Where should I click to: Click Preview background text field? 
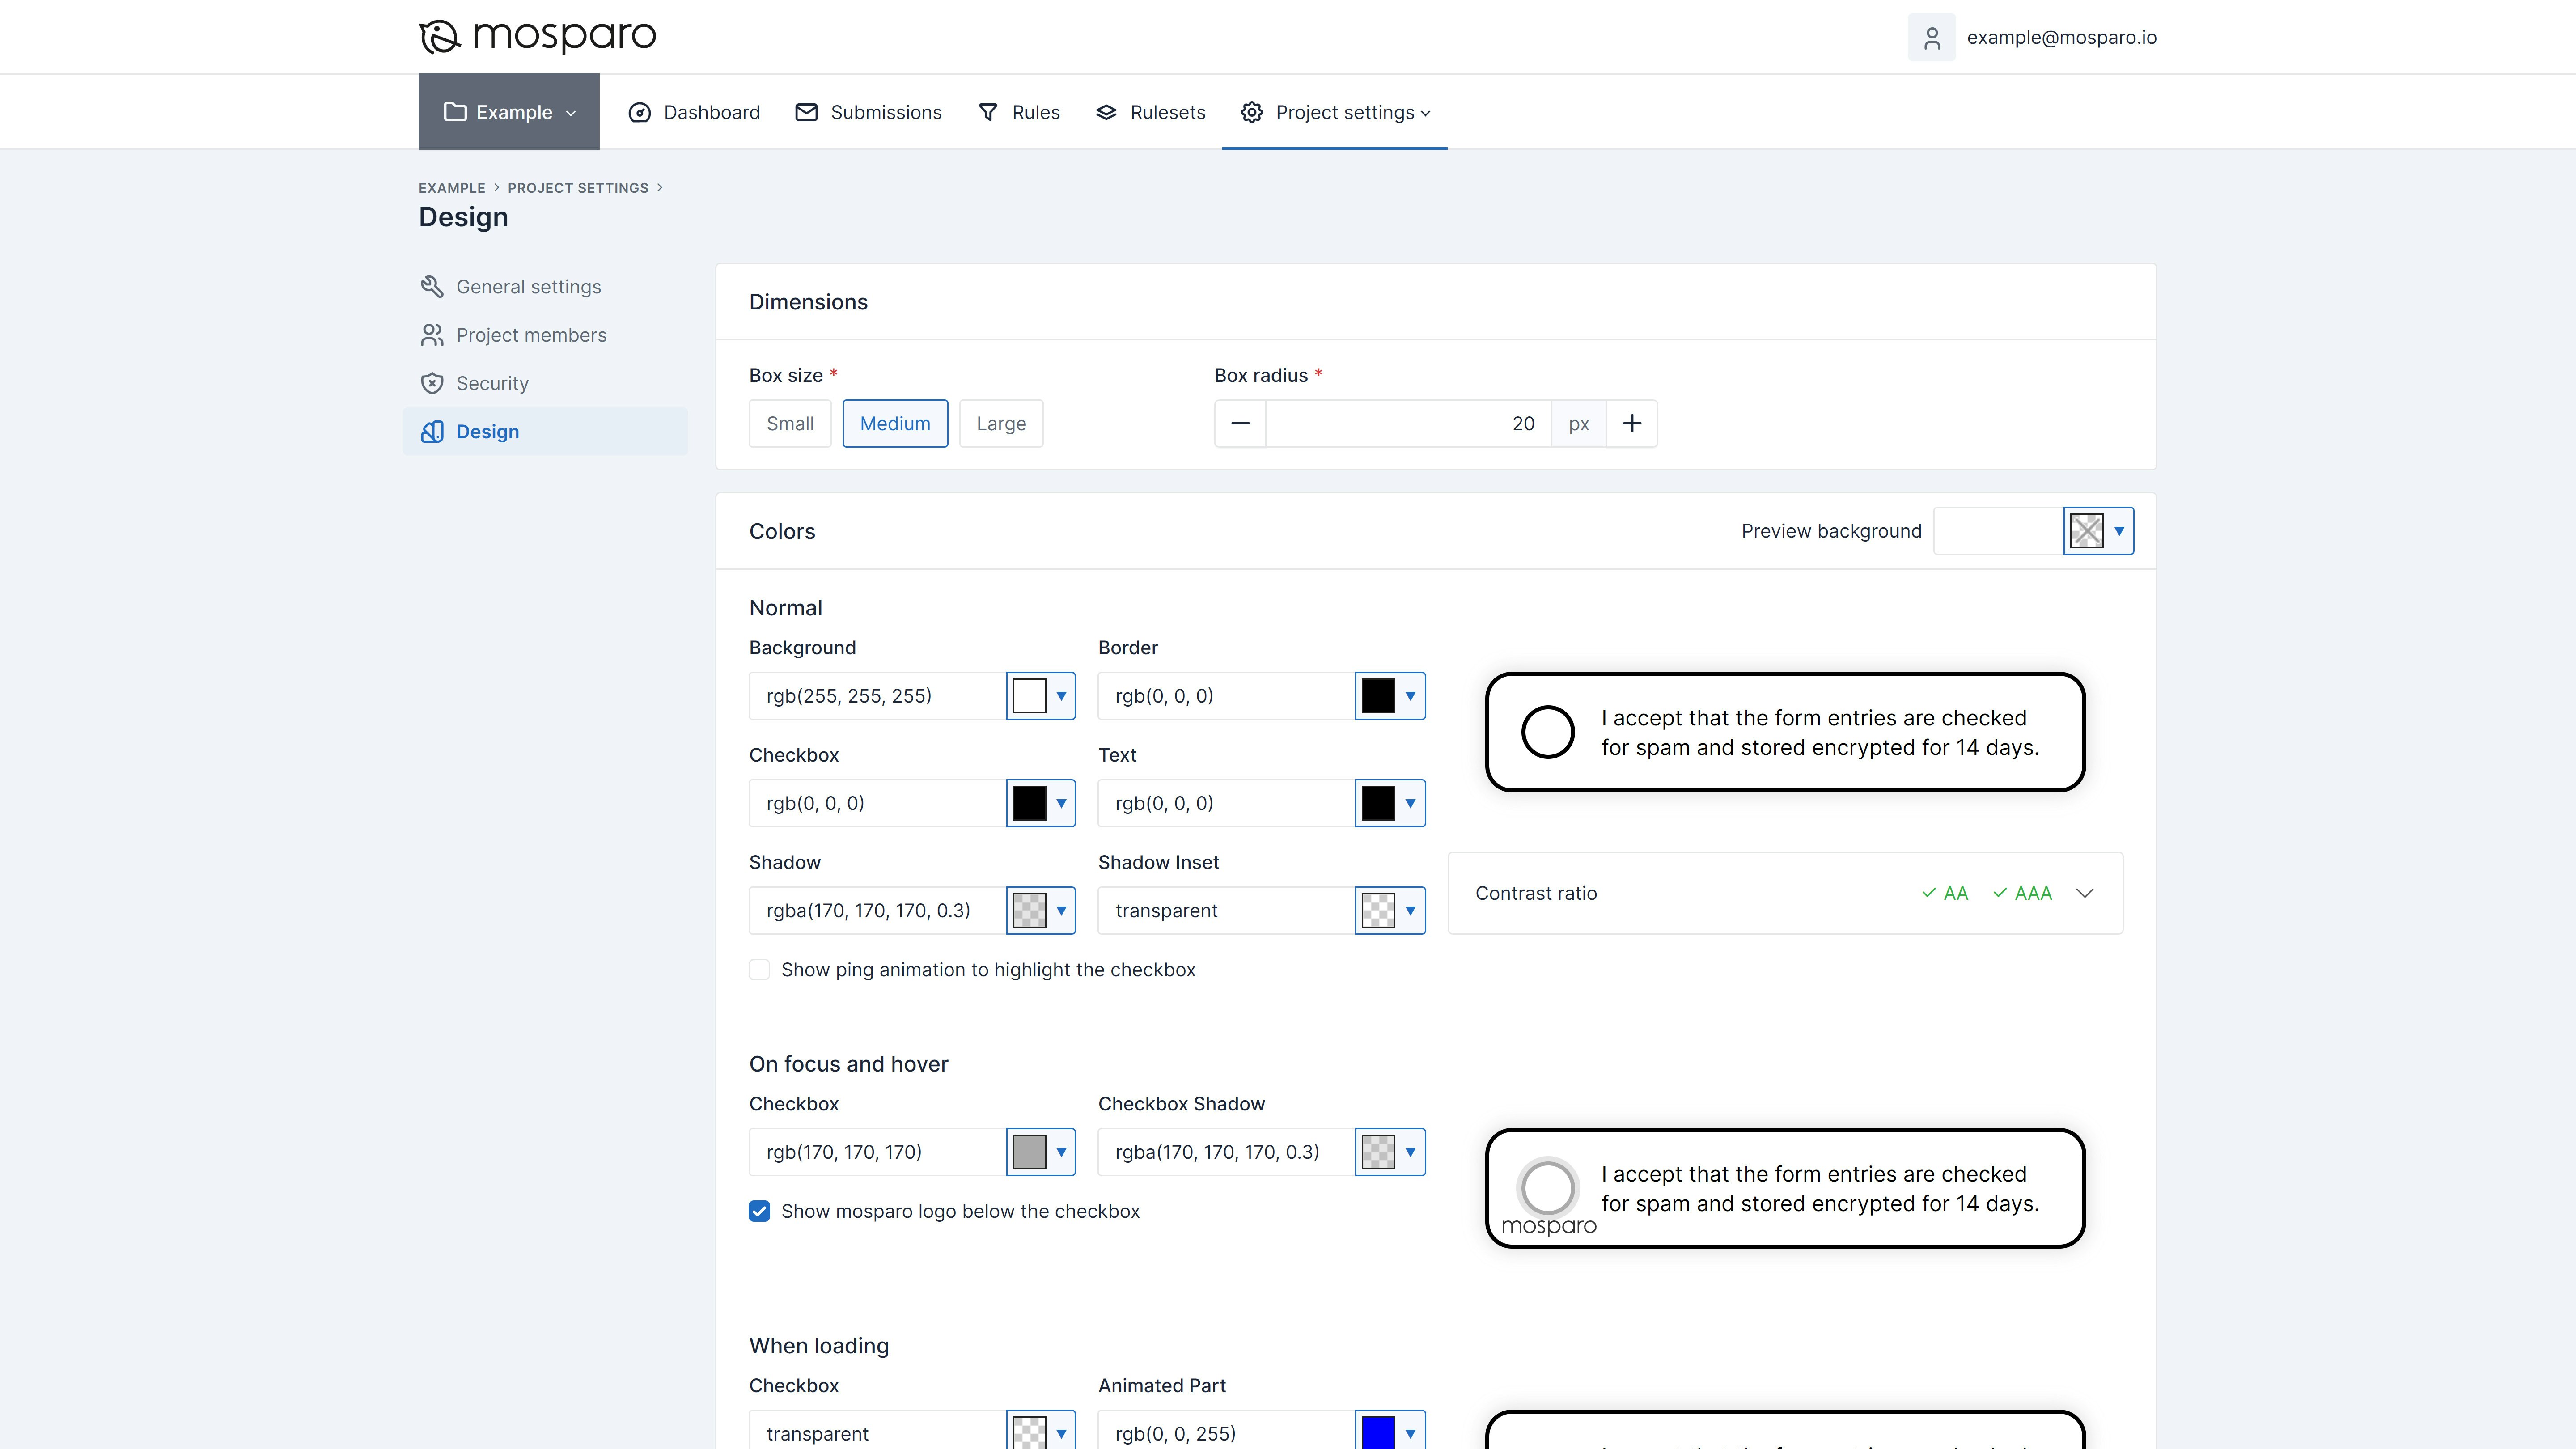tap(1998, 531)
